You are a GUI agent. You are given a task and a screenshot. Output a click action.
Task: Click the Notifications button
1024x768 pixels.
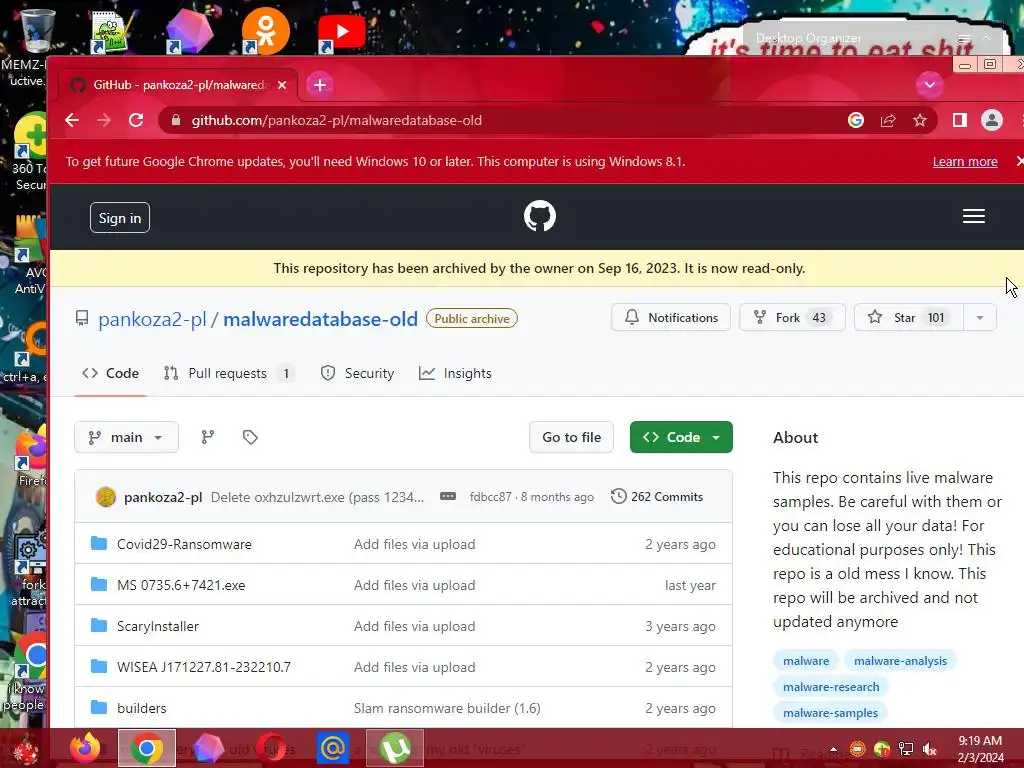point(671,318)
